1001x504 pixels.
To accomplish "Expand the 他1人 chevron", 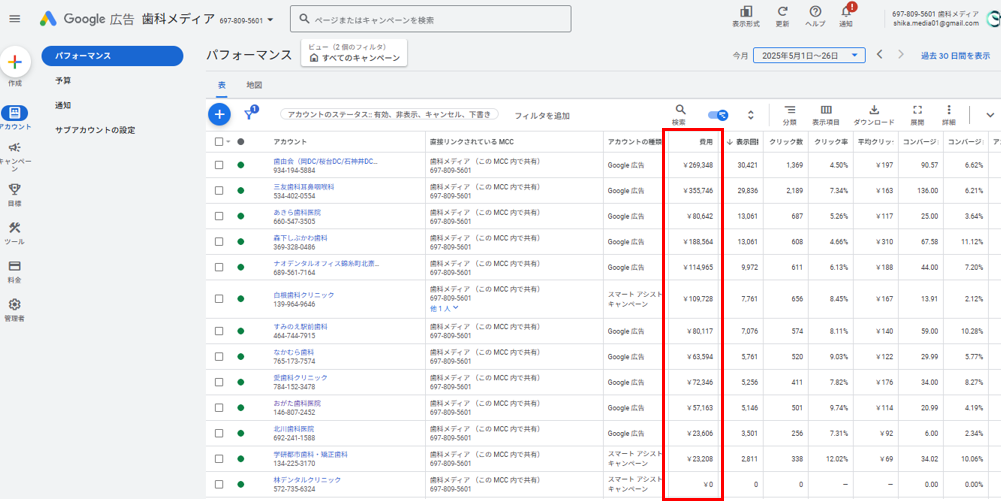I will click(456, 308).
